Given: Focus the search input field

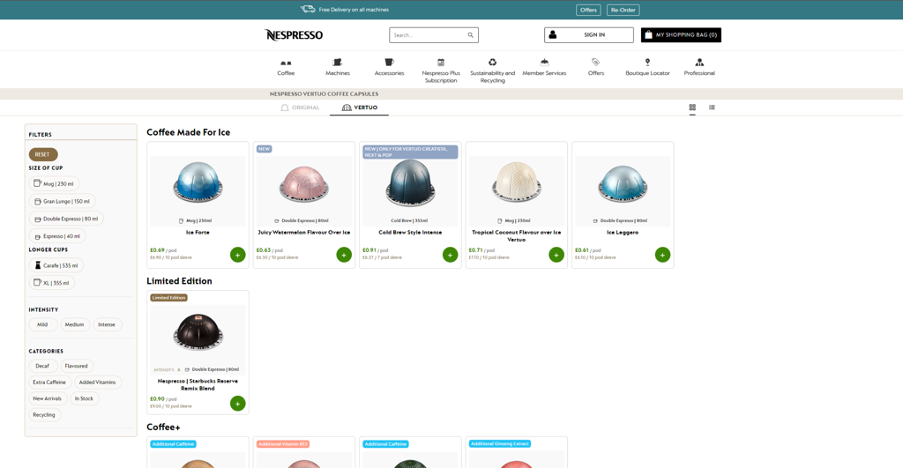Looking at the screenshot, I should pos(428,35).
